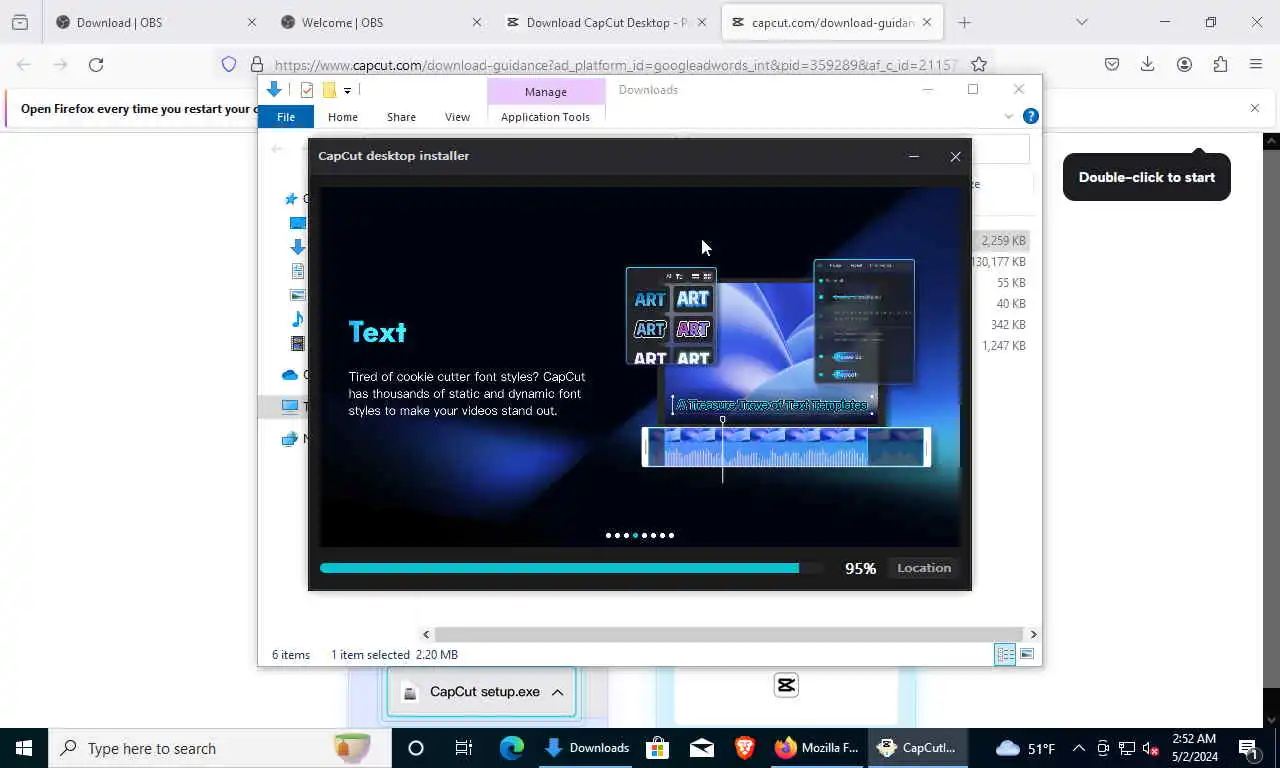
Task: Launch Microsoft Edge from the taskbar
Action: 512,748
